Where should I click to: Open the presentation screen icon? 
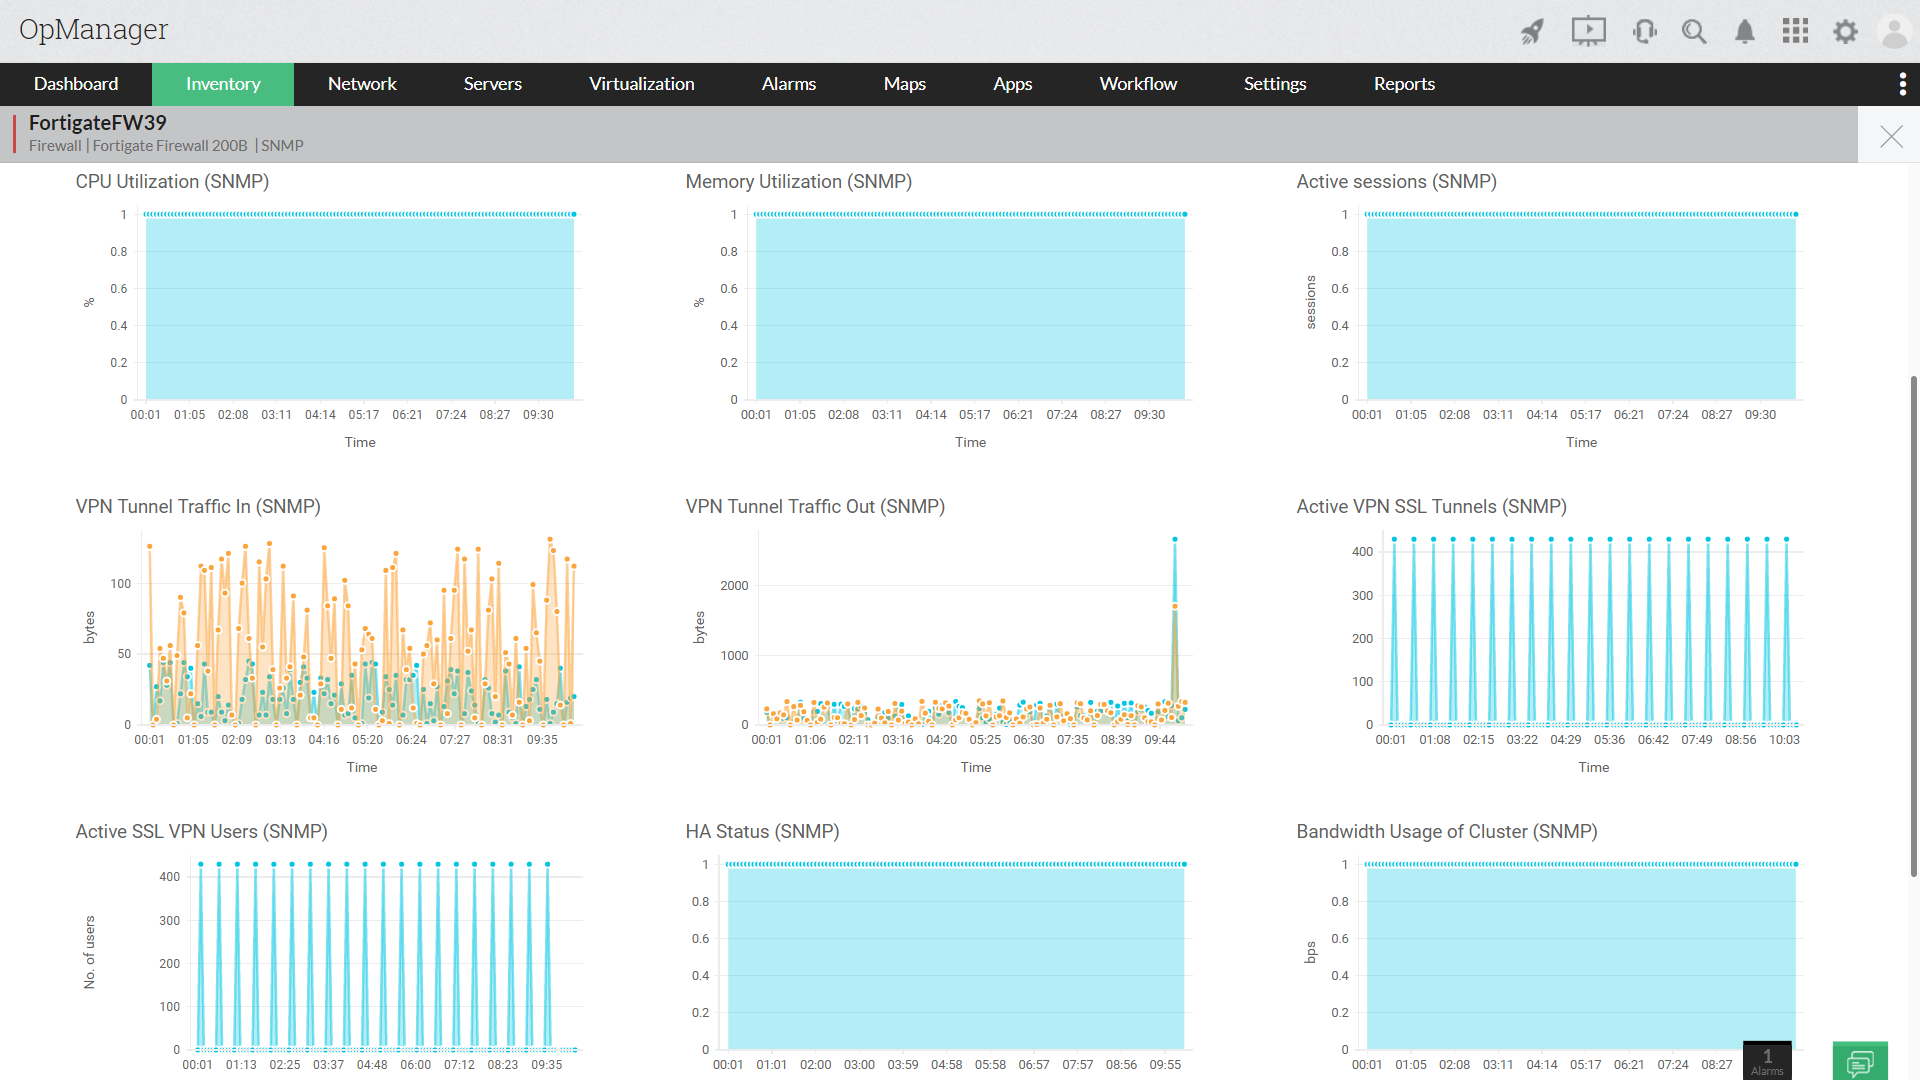(x=1588, y=32)
